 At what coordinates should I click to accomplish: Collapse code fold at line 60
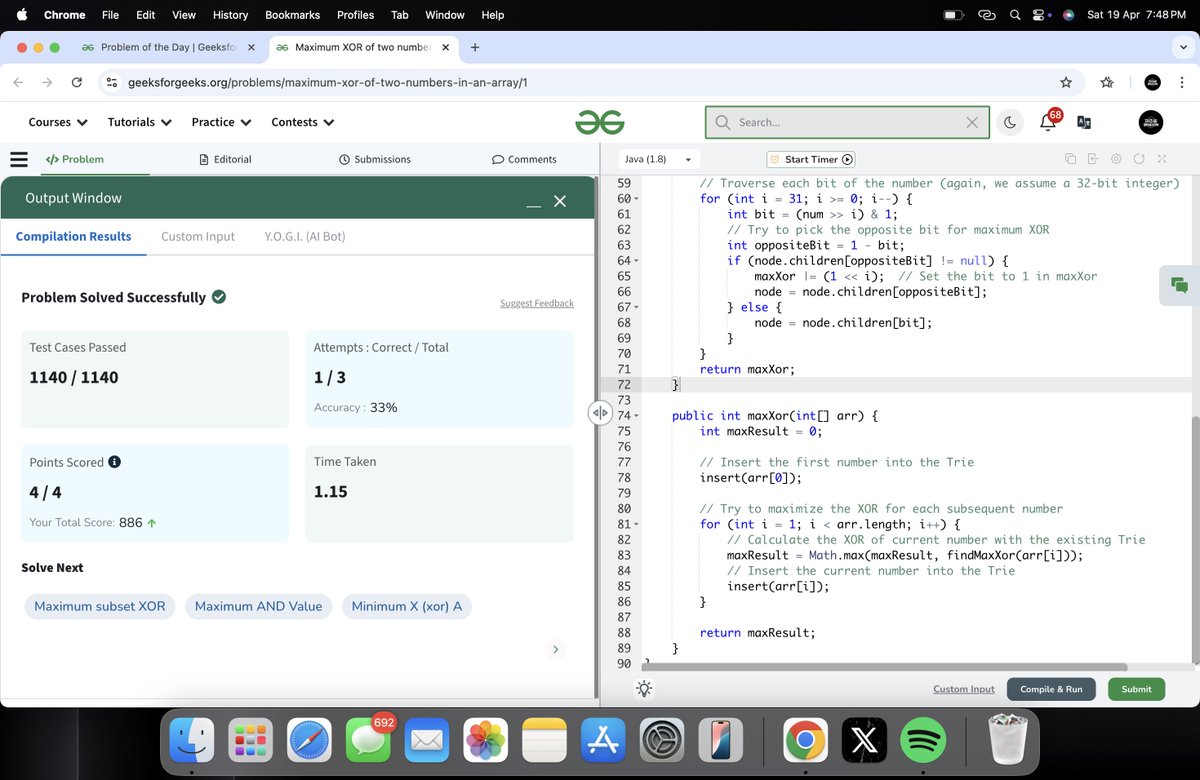[x=637, y=199]
